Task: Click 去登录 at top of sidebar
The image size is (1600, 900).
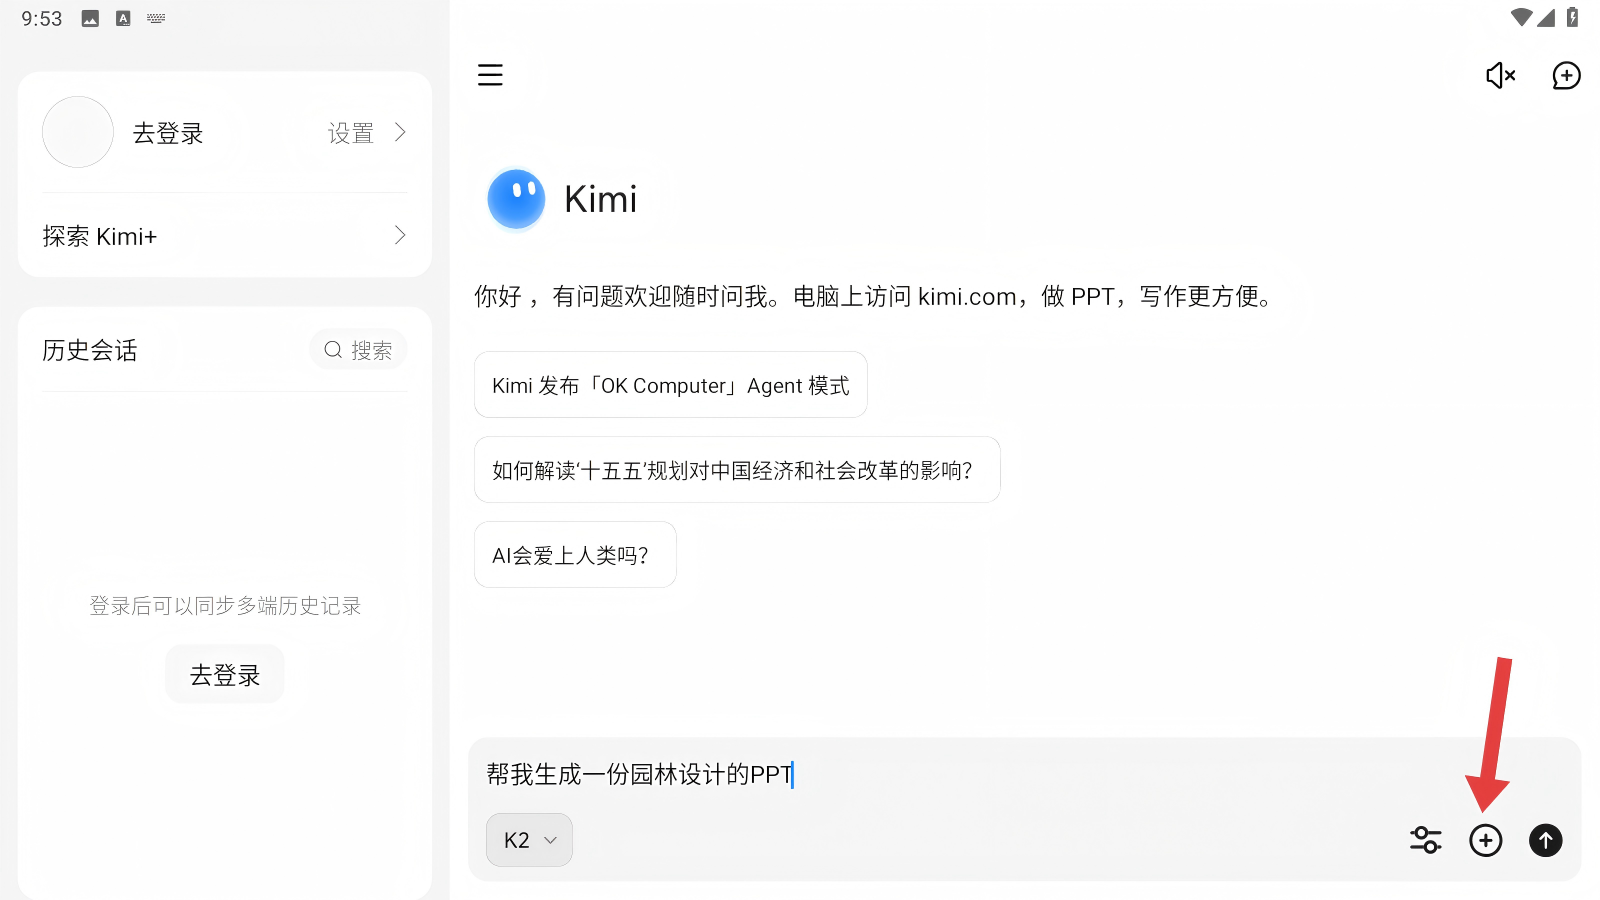Action: [168, 133]
